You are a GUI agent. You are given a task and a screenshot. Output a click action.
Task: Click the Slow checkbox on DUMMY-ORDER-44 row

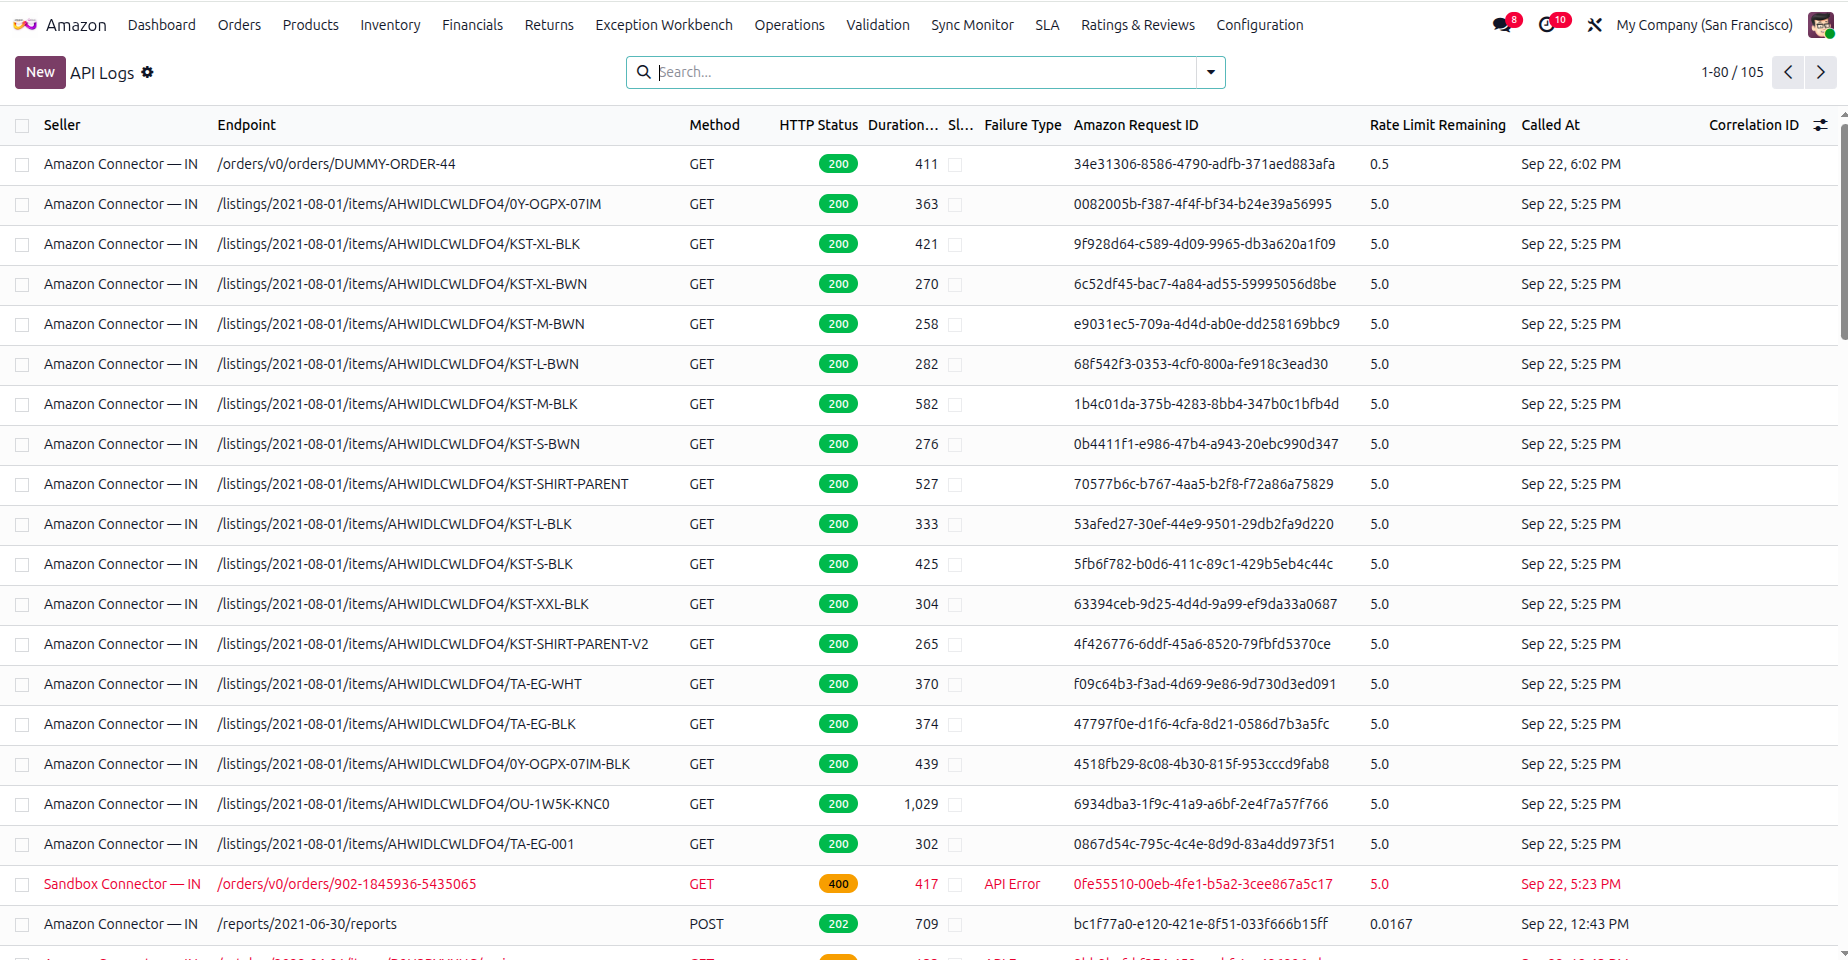click(955, 165)
